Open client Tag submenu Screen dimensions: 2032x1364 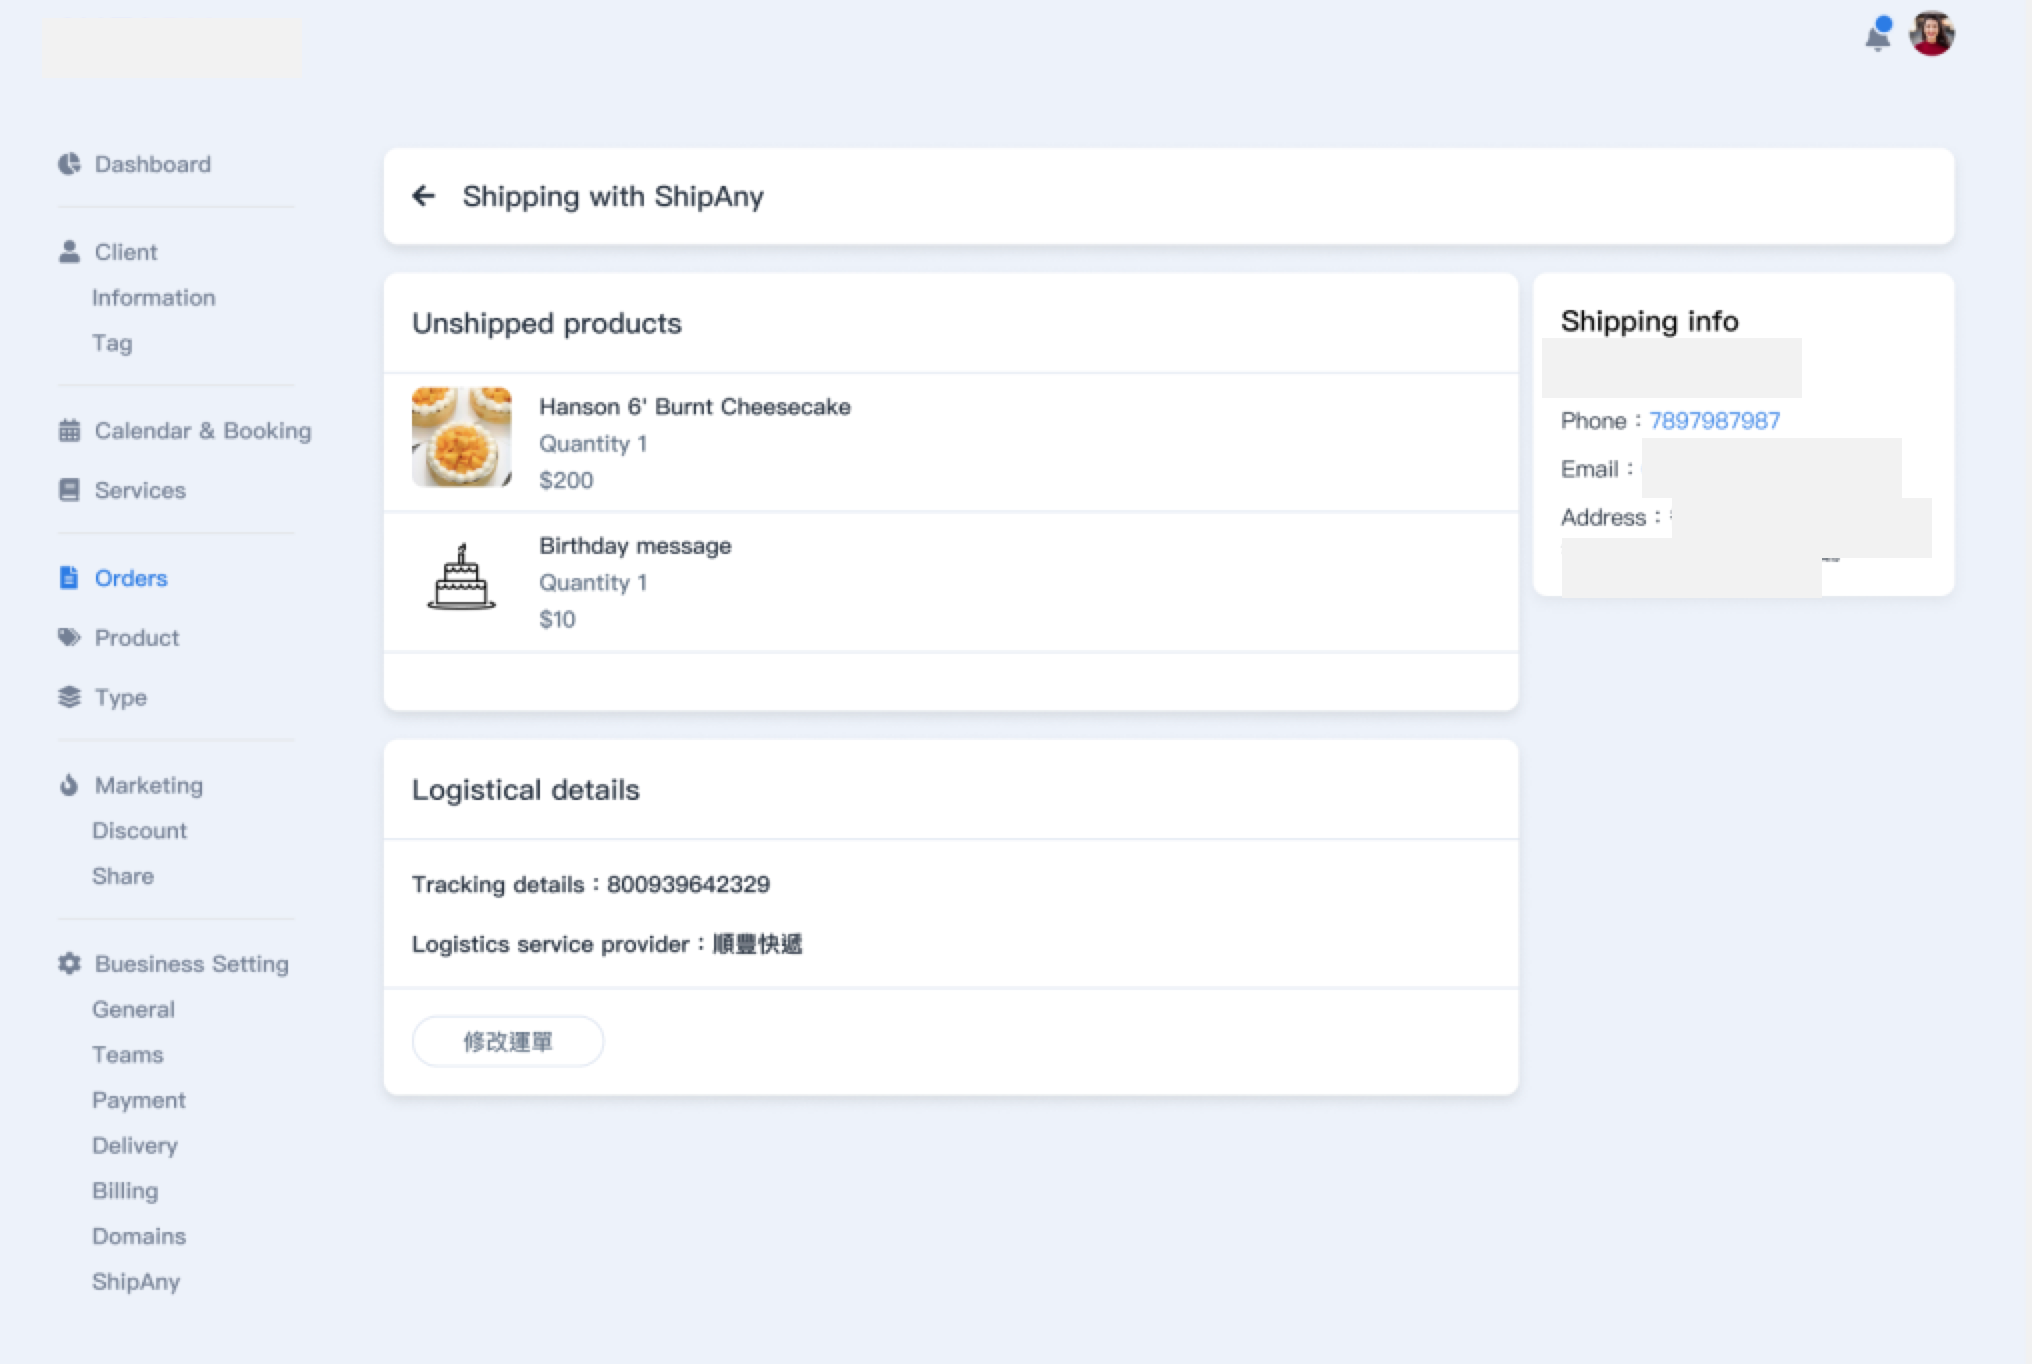[x=112, y=343]
